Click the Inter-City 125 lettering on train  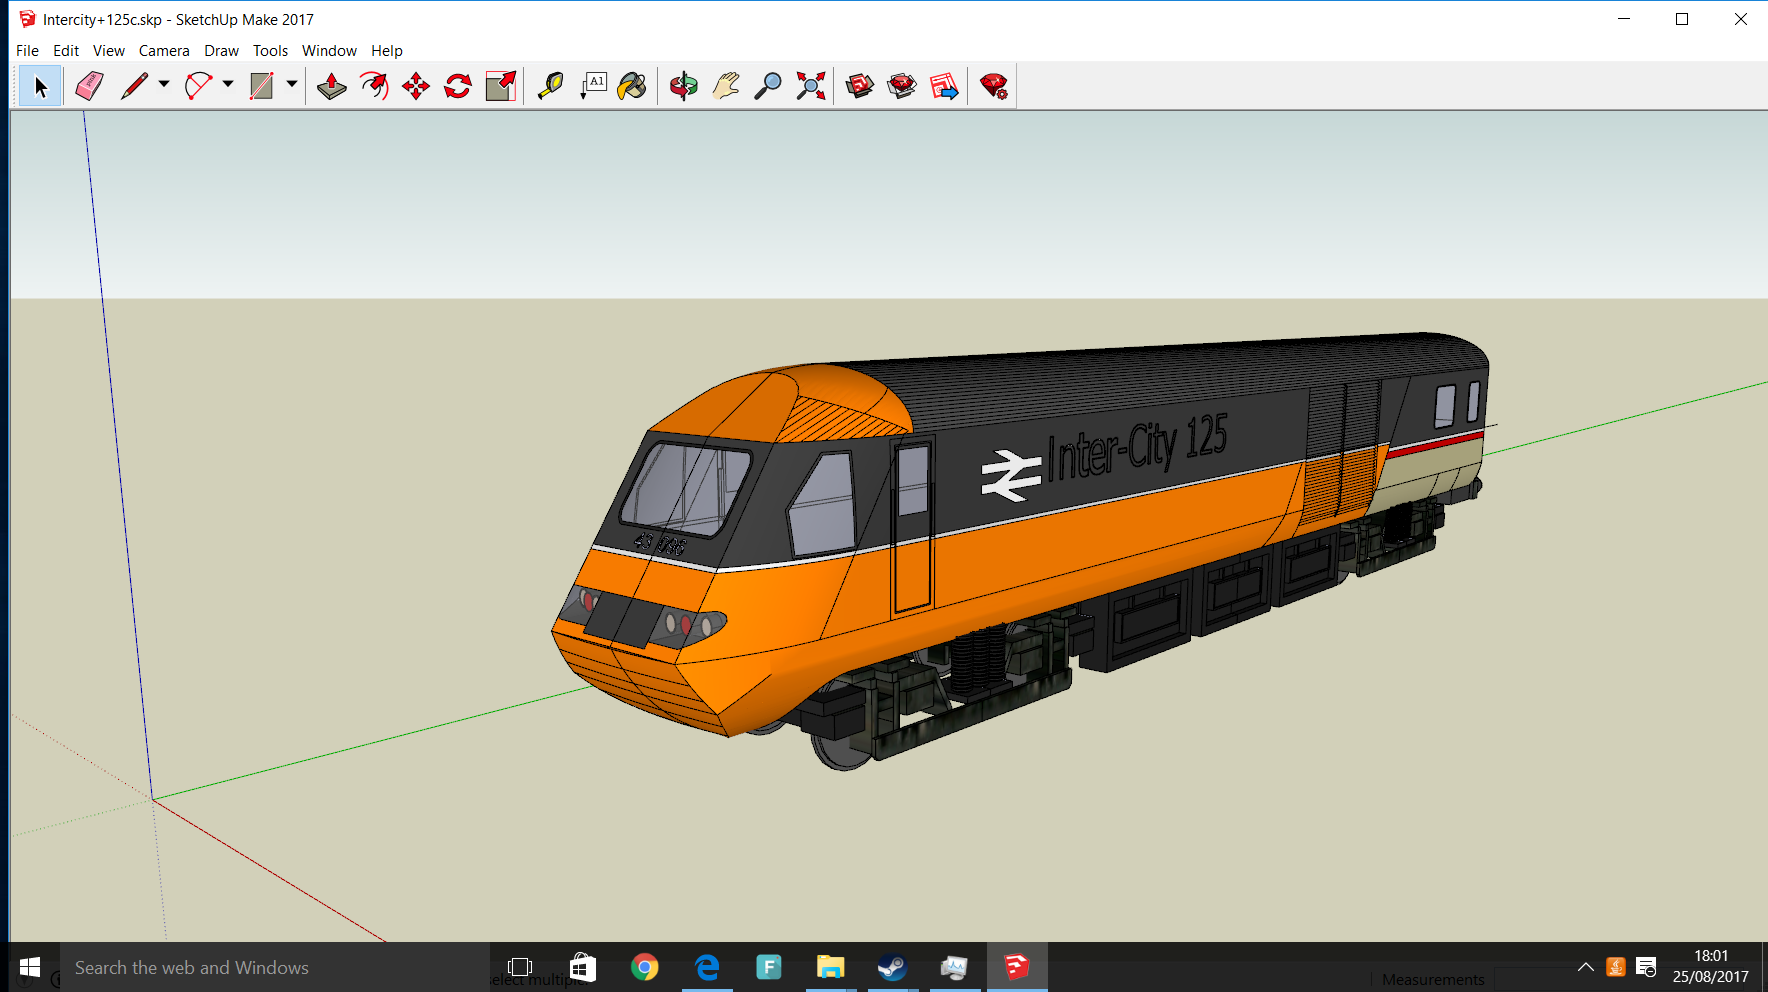click(x=1137, y=449)
